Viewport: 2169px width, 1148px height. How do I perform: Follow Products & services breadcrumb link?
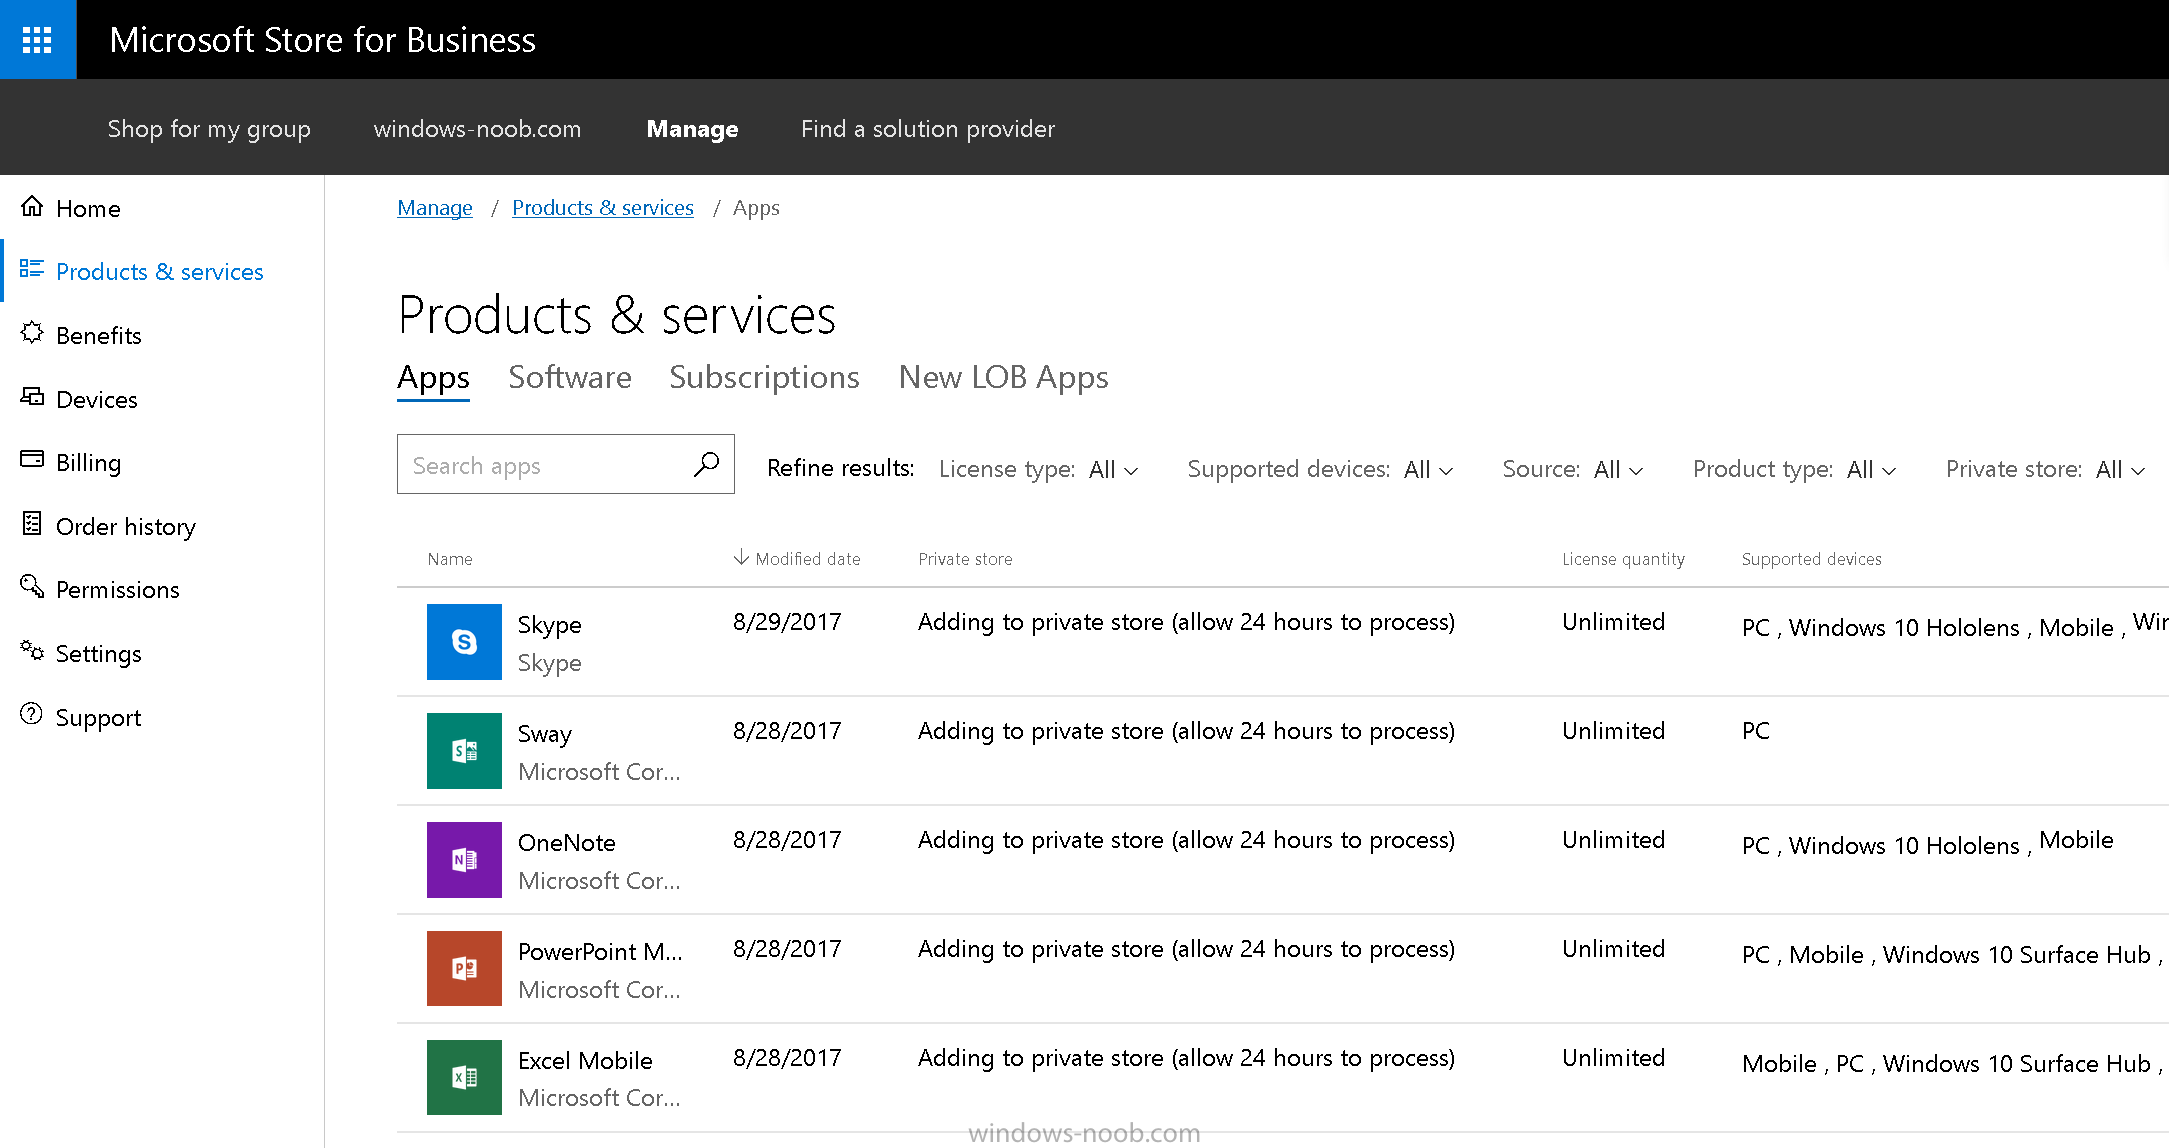tap(603, 208)
